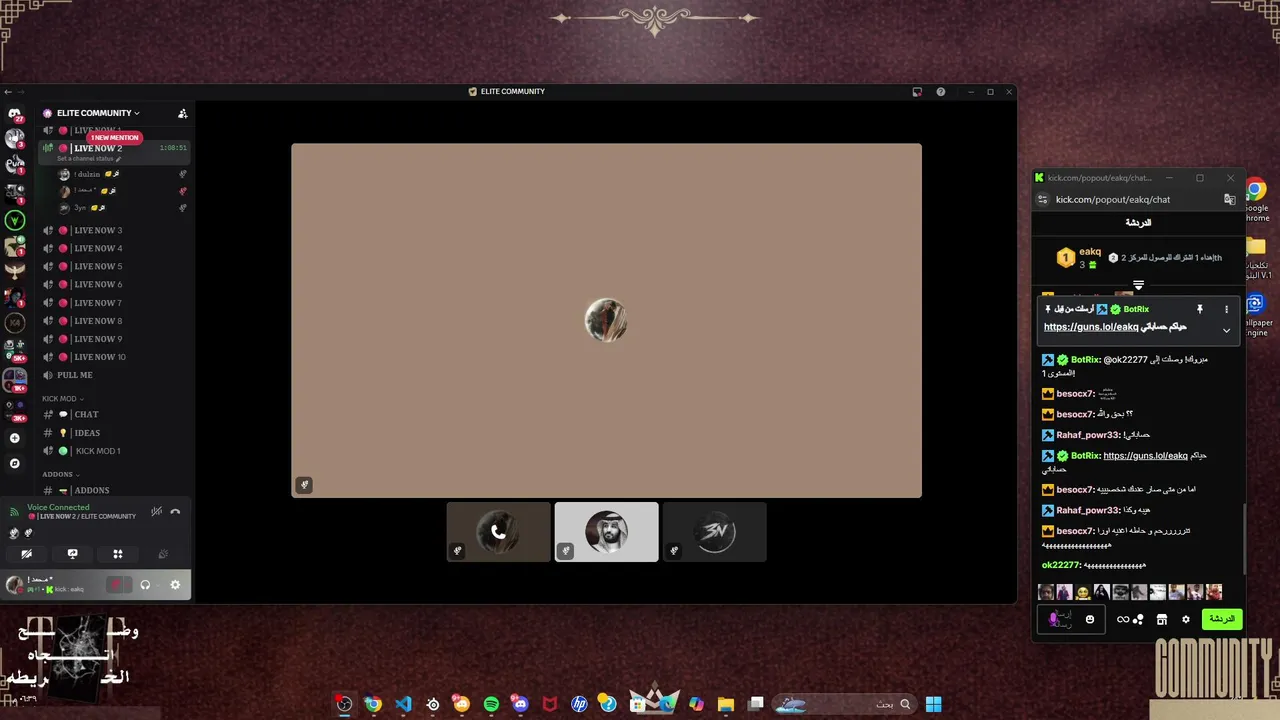This screenshot has height=720, width=1280.
Task: Click the Kick message input field
Action: (x=1069, y=619)
